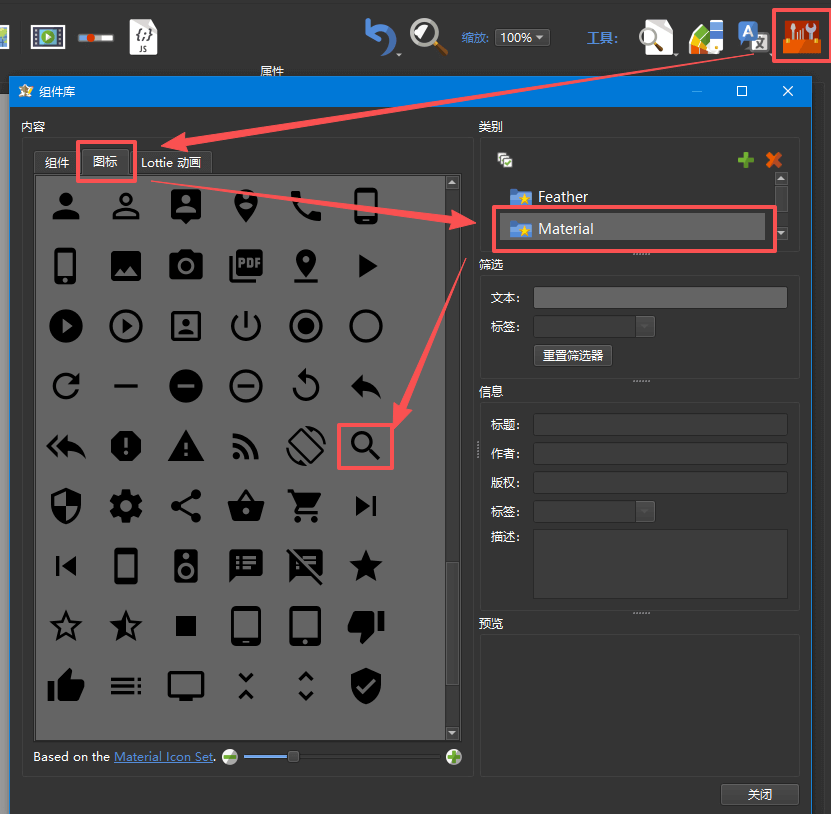Switch to the Lottie 动画 tab
This screenshot has width=831, height=814.
pos(170,163)
